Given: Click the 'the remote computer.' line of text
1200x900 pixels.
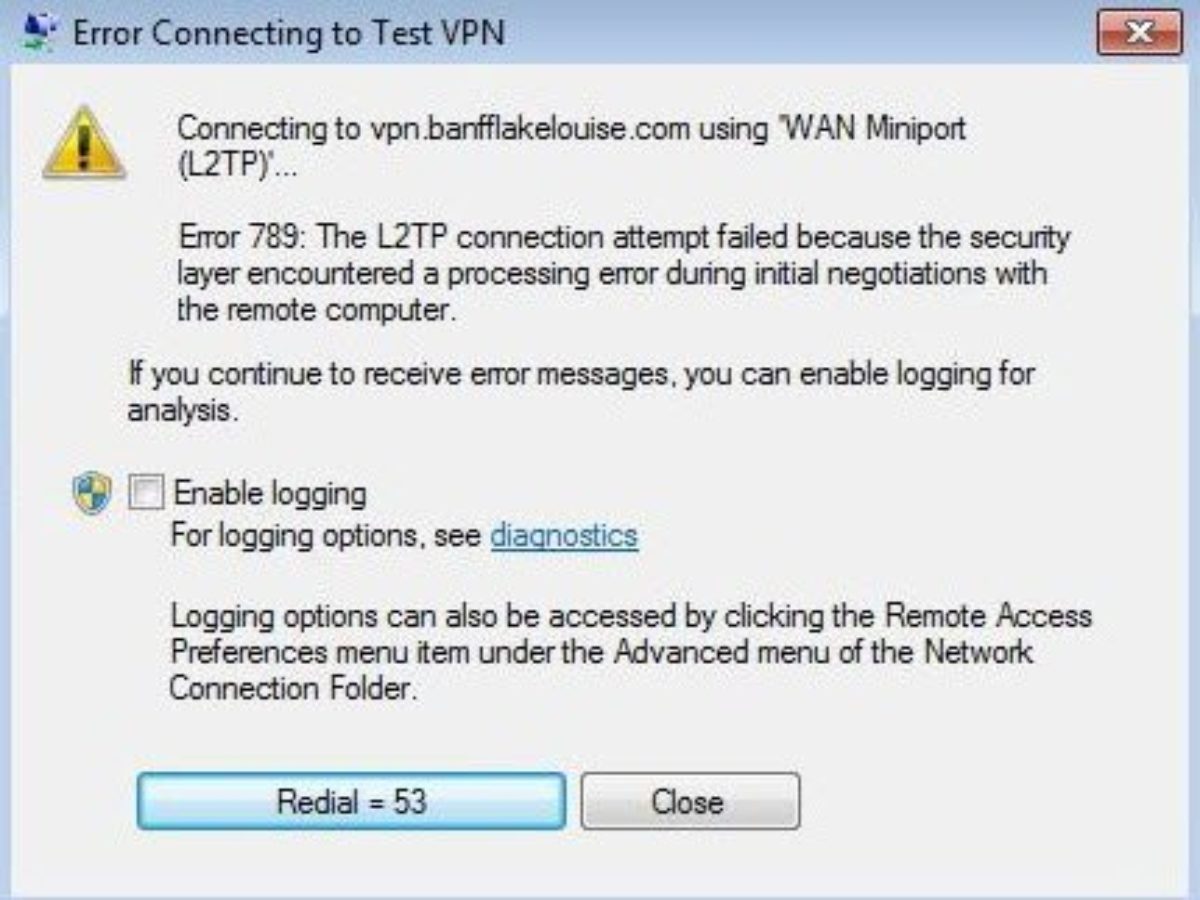Looking at the screenshot, I should [316, 310].
